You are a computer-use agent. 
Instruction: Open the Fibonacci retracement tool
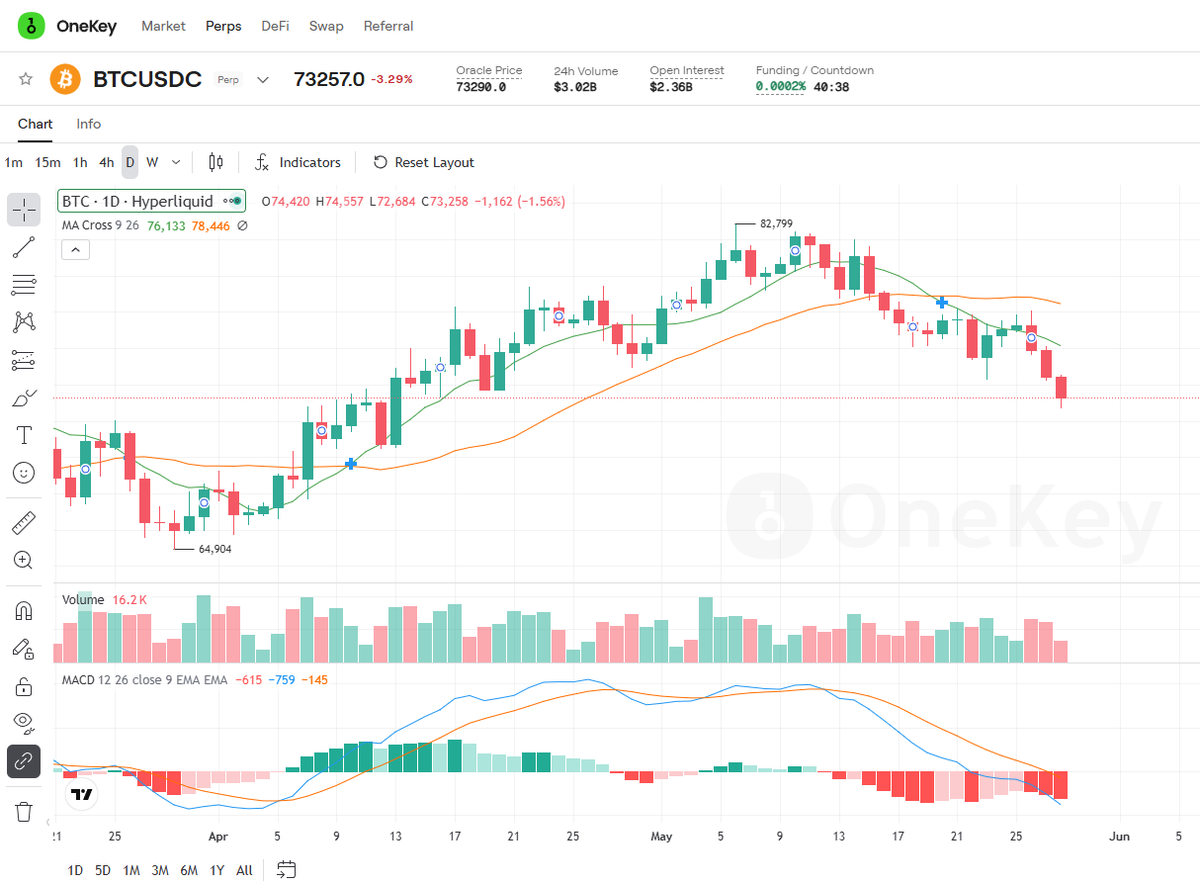(24, 285)
